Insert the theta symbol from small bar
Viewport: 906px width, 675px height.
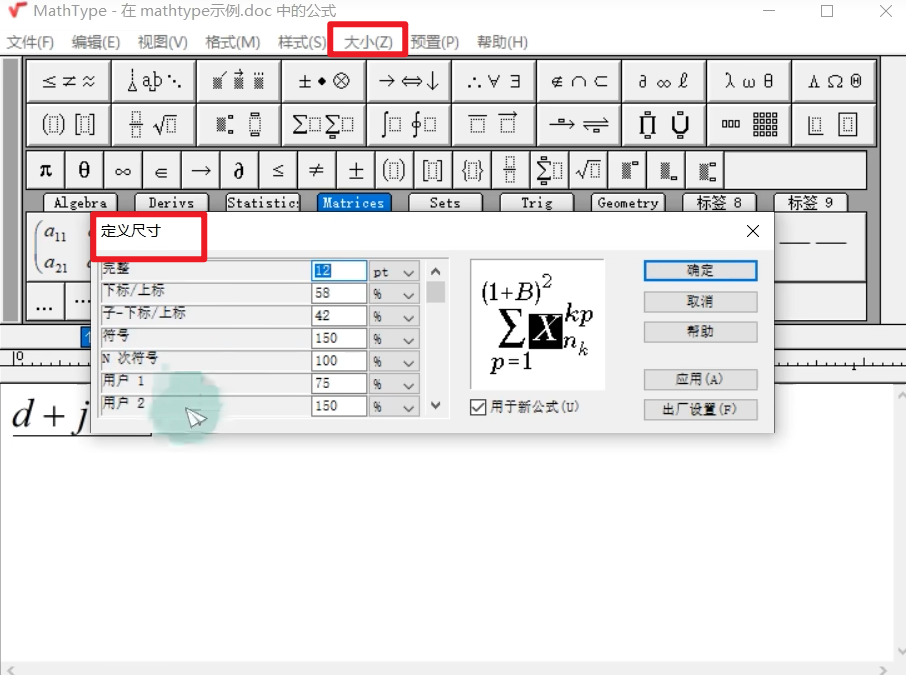(x=84, y=170)
